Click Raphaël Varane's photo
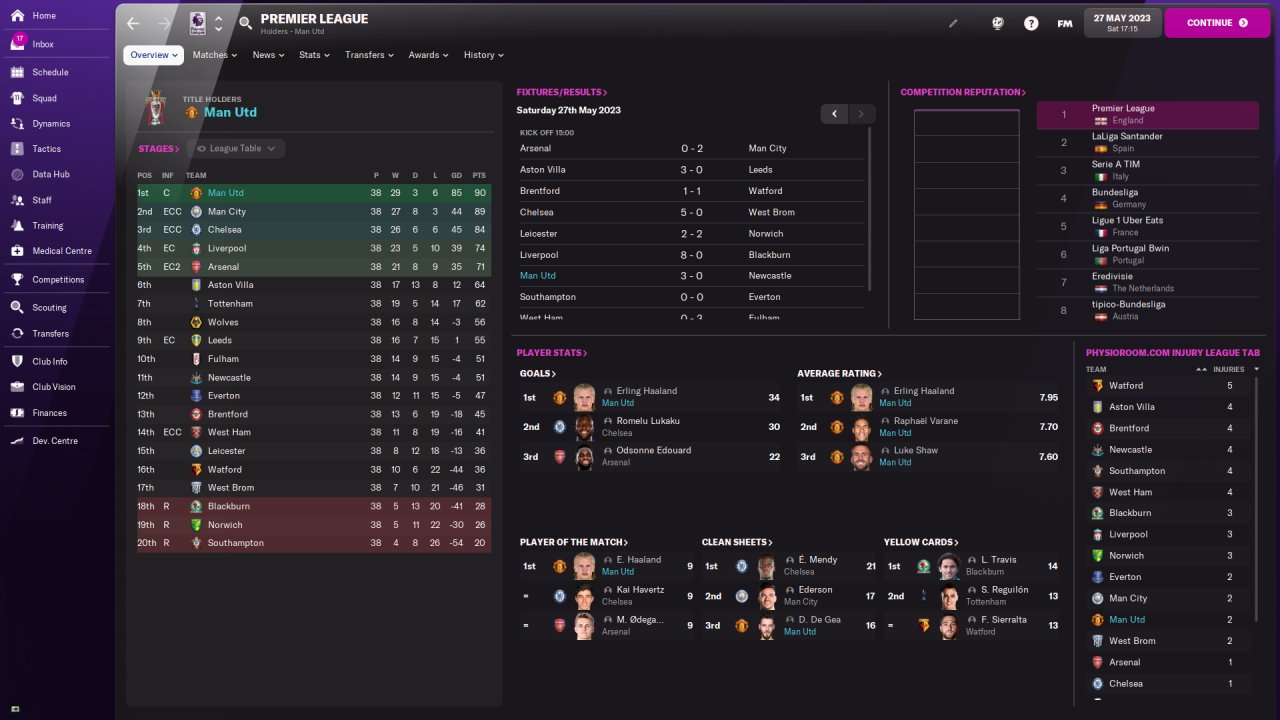Screen dimensions: 1280x720 (861, 427)
